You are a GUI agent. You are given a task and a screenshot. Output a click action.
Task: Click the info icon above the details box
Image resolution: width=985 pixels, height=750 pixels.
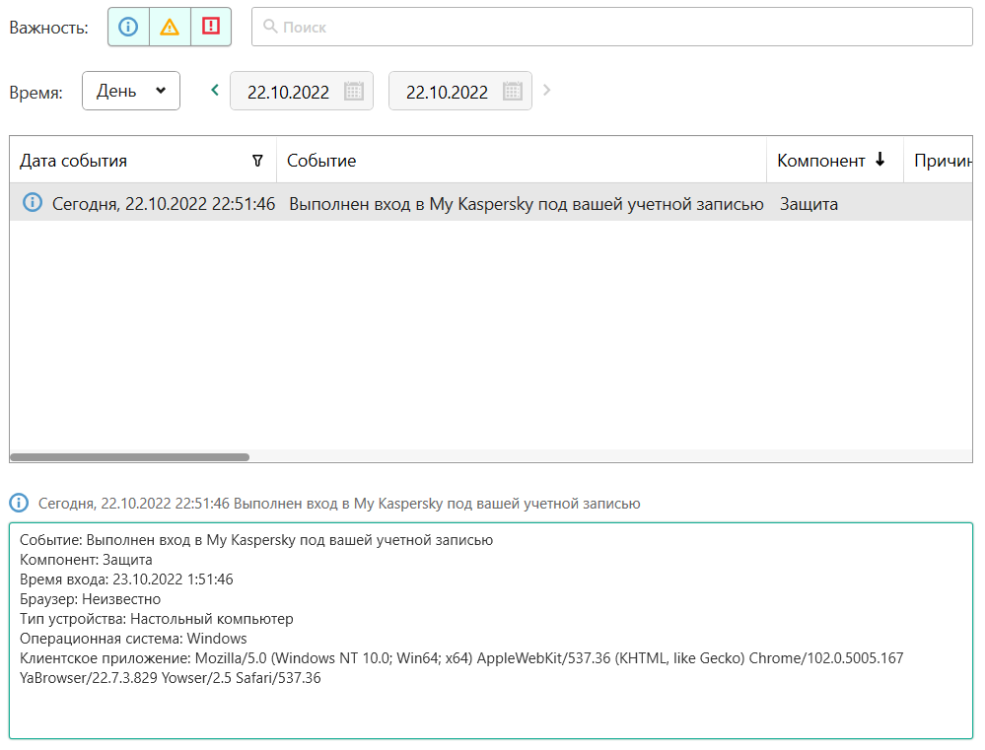point(19,503)
